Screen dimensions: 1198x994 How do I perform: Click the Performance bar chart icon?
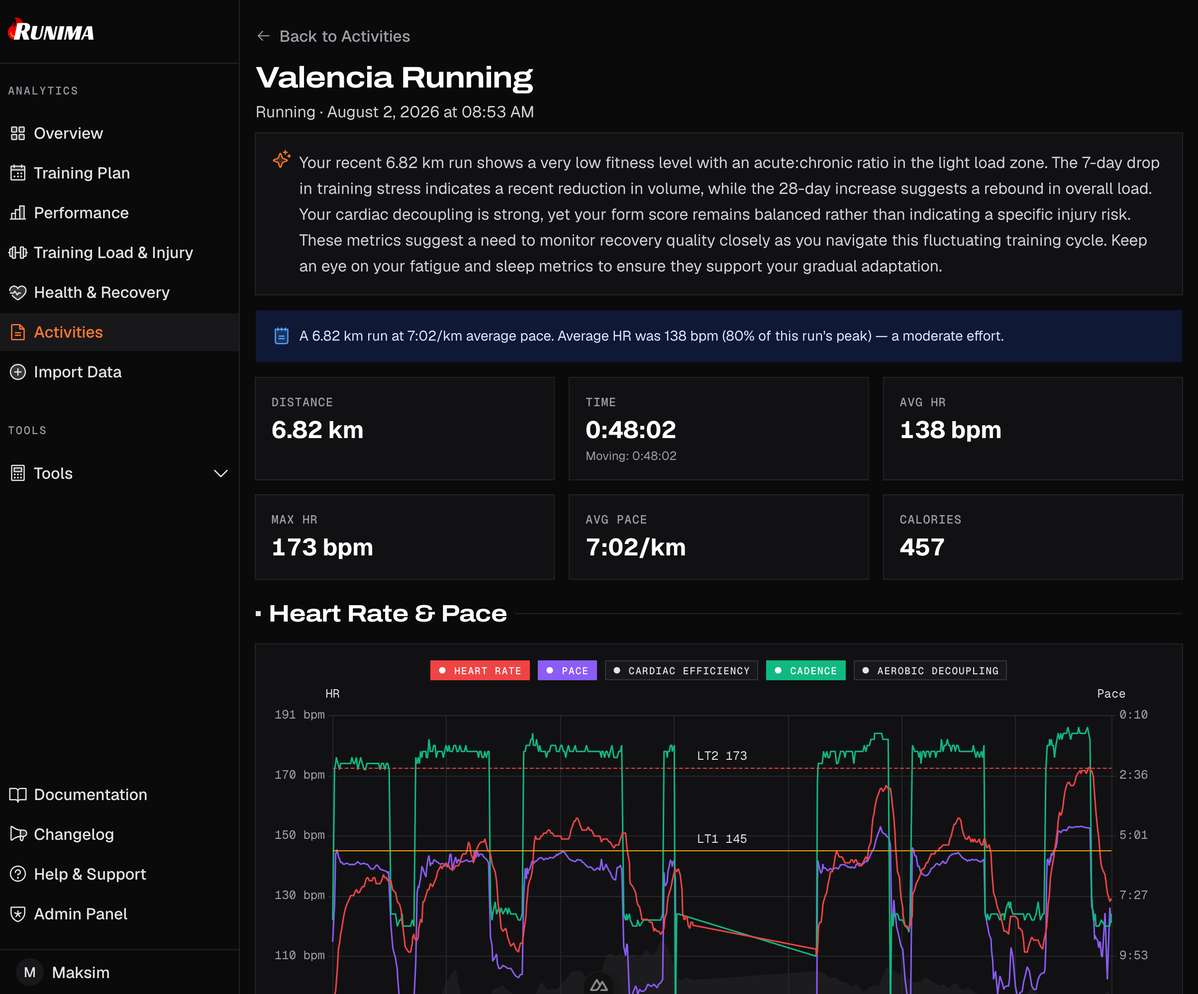[x=18, y=212]
